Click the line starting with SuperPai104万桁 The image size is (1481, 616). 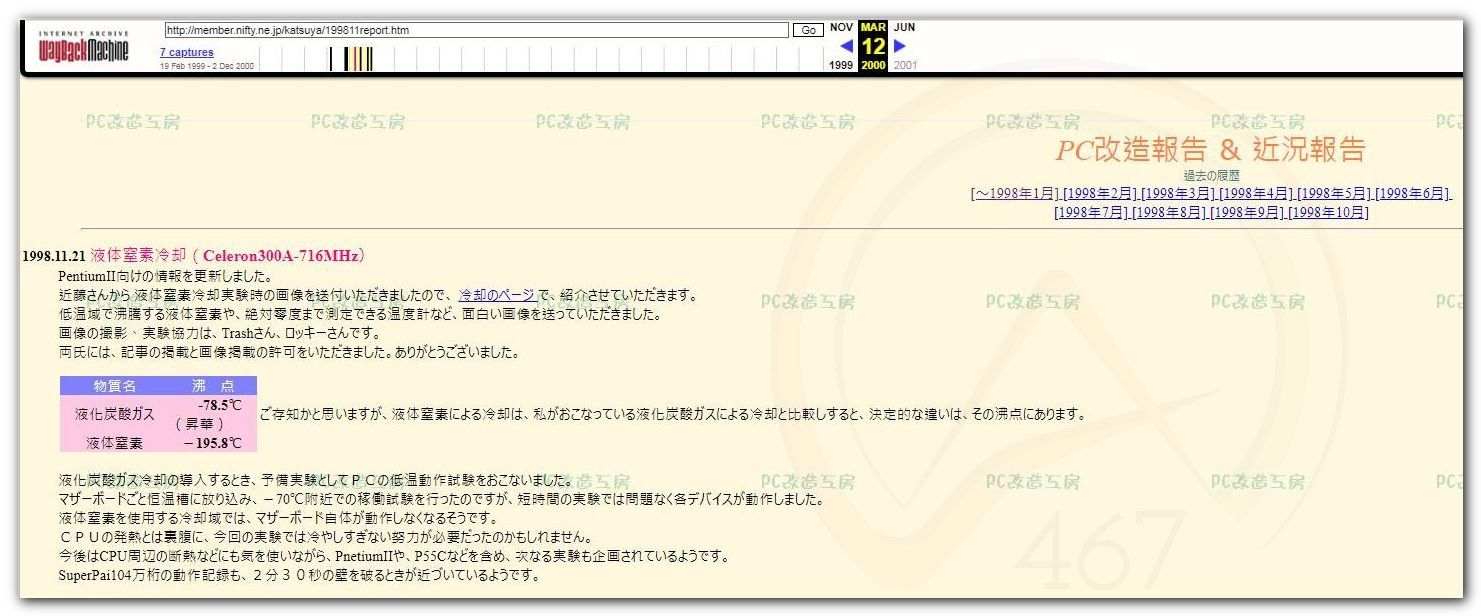[300, 575]
